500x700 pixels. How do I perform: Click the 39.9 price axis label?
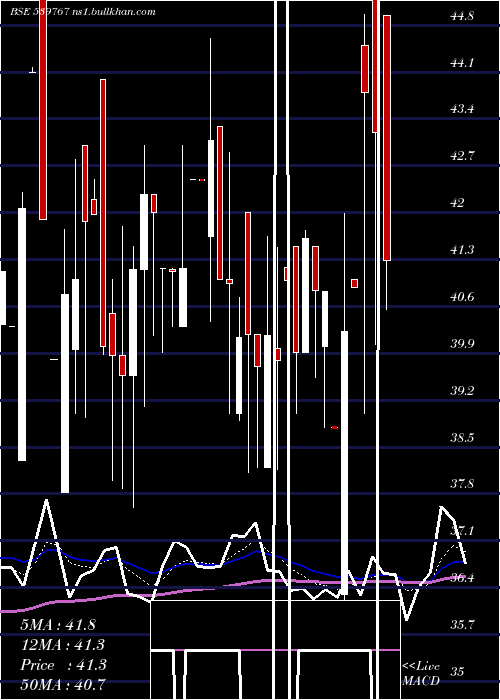pyautogui.click(x=462, y=343)
